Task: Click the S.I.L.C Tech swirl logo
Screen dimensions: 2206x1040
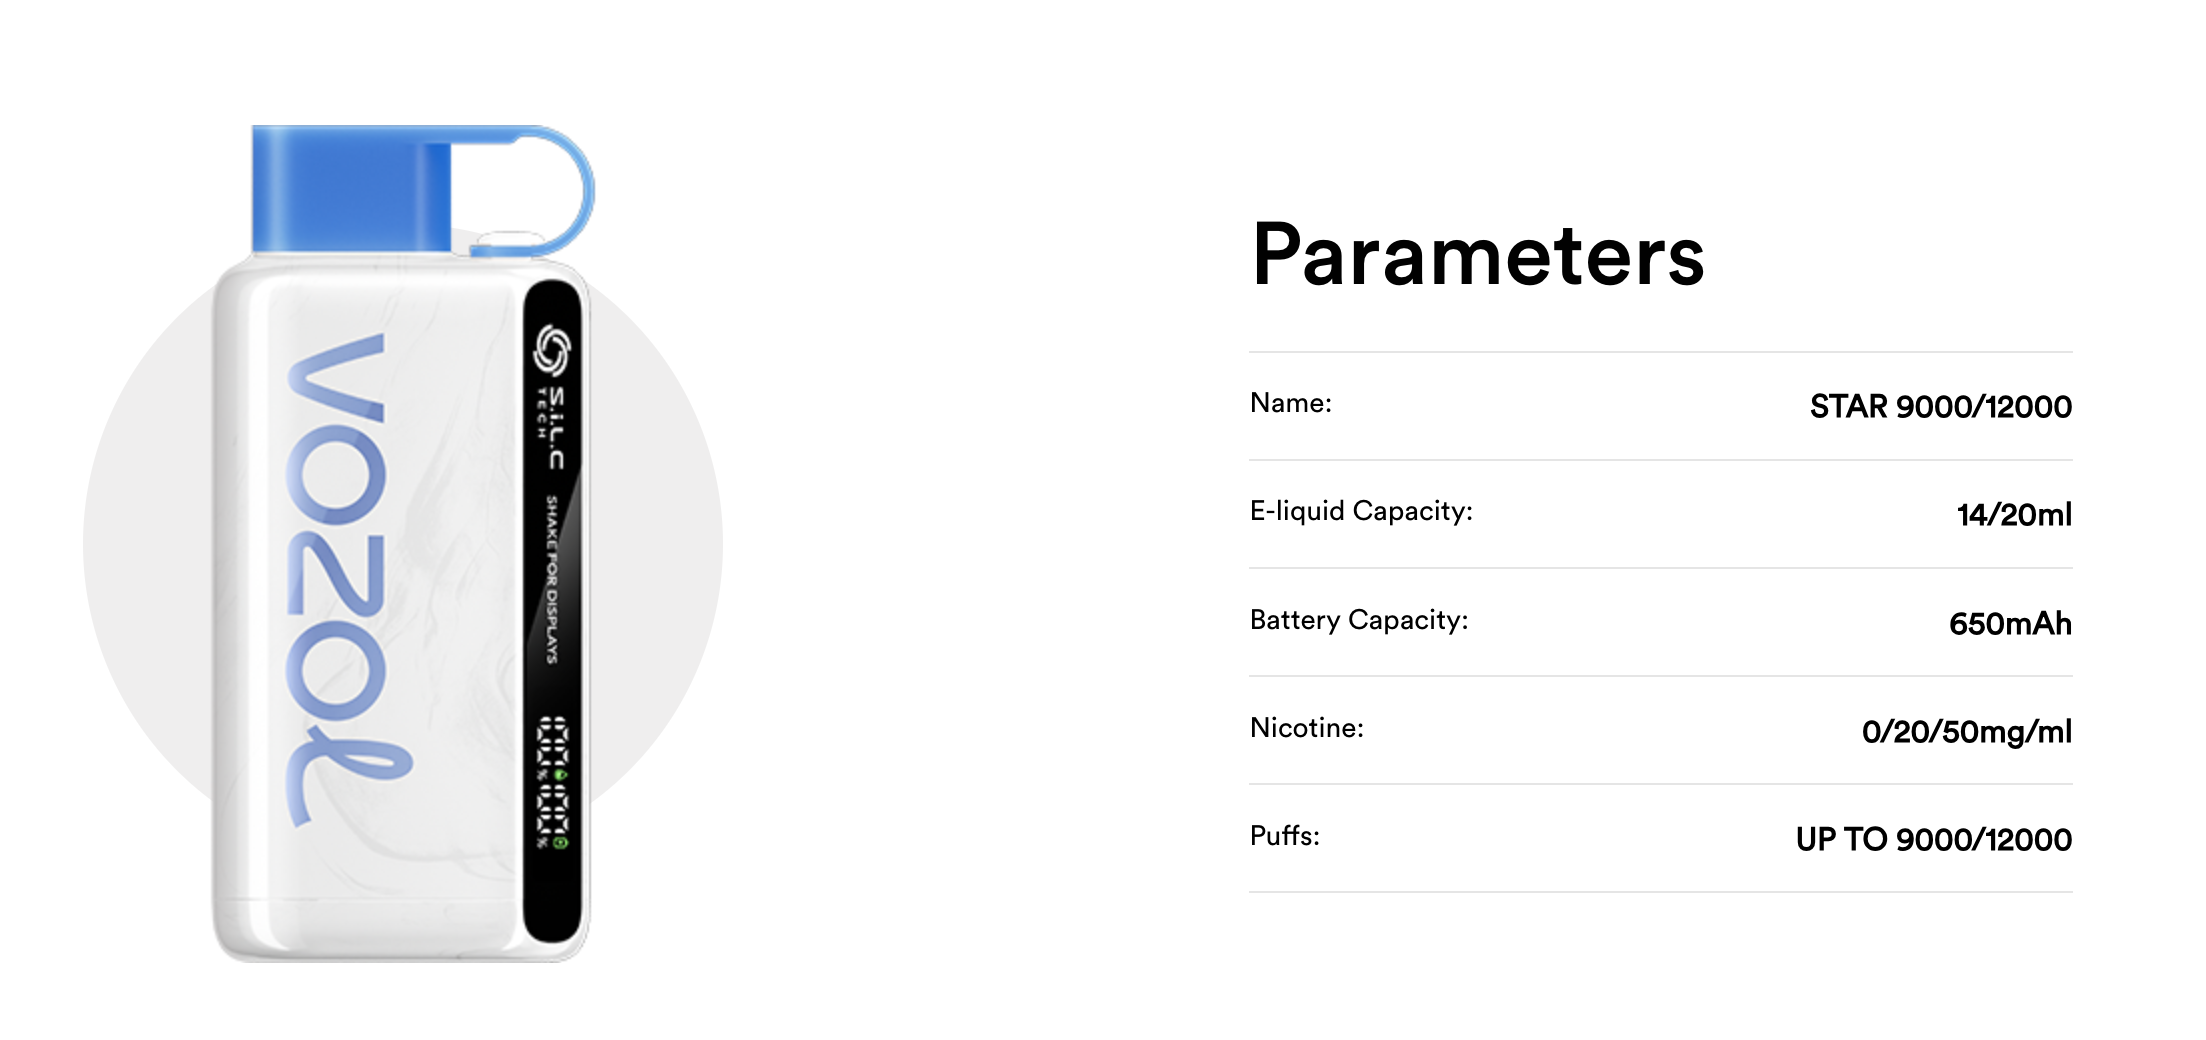Action: click(551, 351)
